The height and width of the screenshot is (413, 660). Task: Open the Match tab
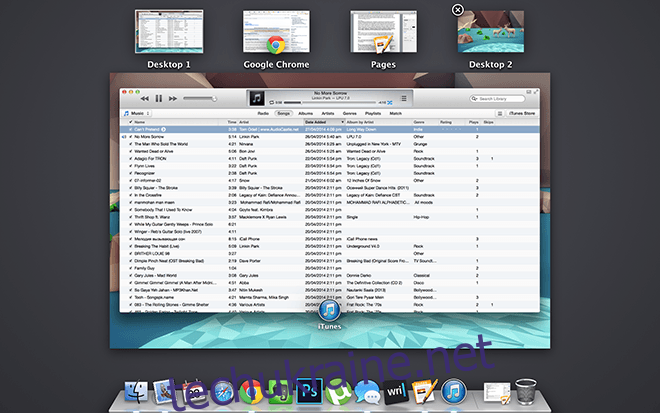[x=396, y=113]
